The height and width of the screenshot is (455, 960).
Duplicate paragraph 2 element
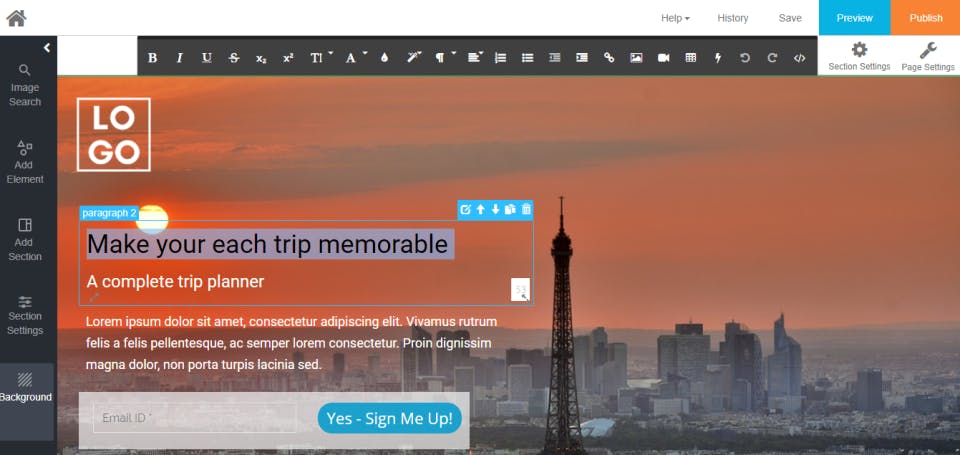pos(510,209)
